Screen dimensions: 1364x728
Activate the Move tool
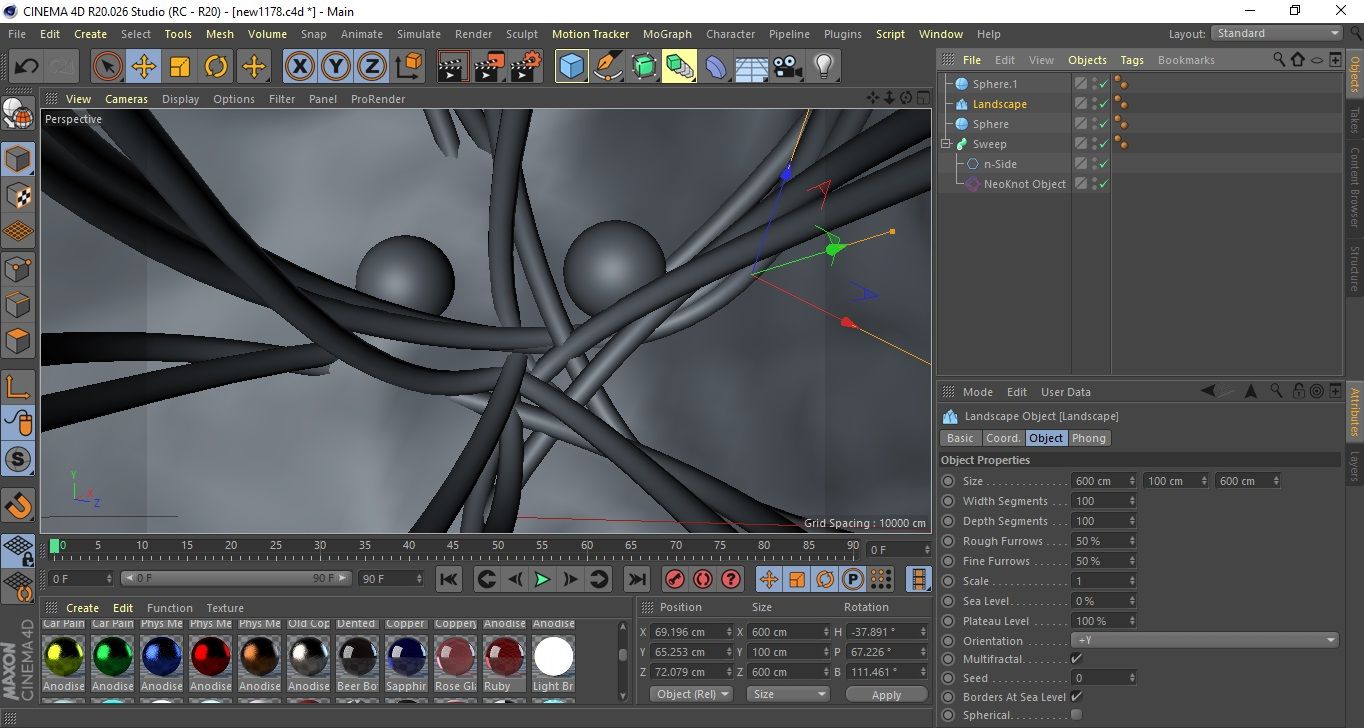(x=144, y=67)
